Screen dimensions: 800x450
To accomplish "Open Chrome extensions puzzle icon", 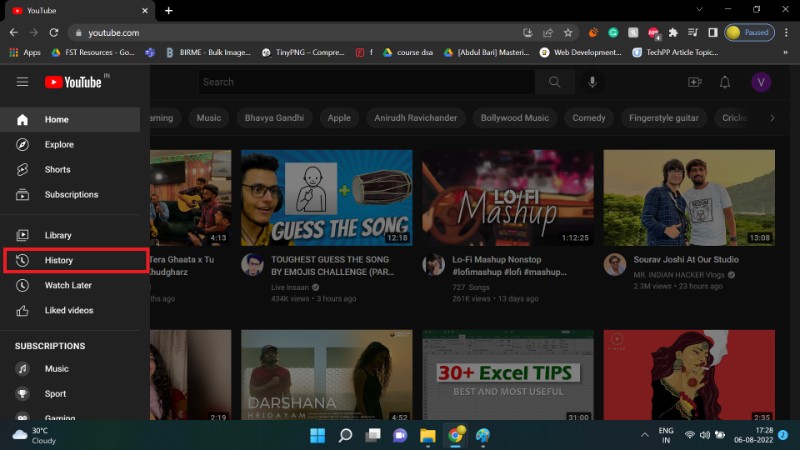I will (x=673, y=32).
